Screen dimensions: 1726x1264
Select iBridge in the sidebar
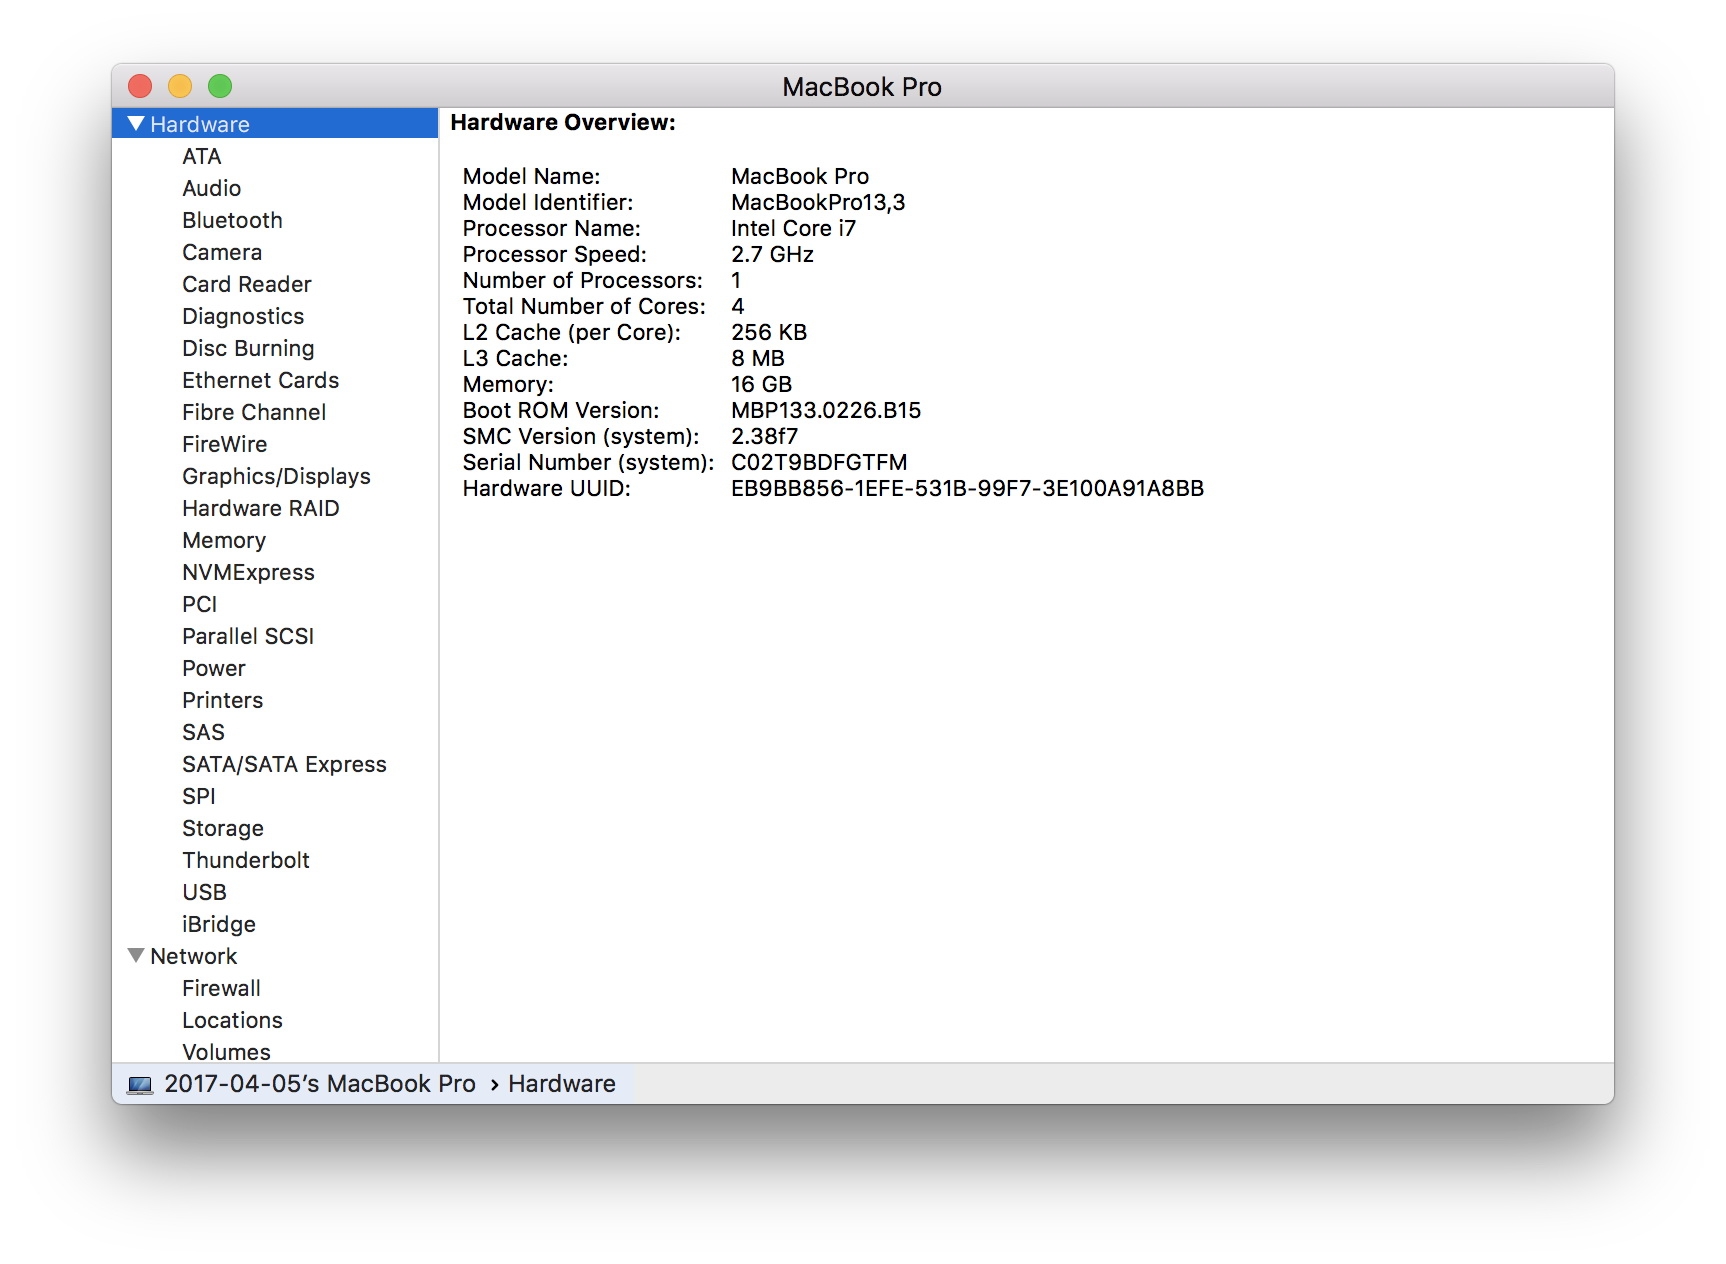(x=219, y=924)
